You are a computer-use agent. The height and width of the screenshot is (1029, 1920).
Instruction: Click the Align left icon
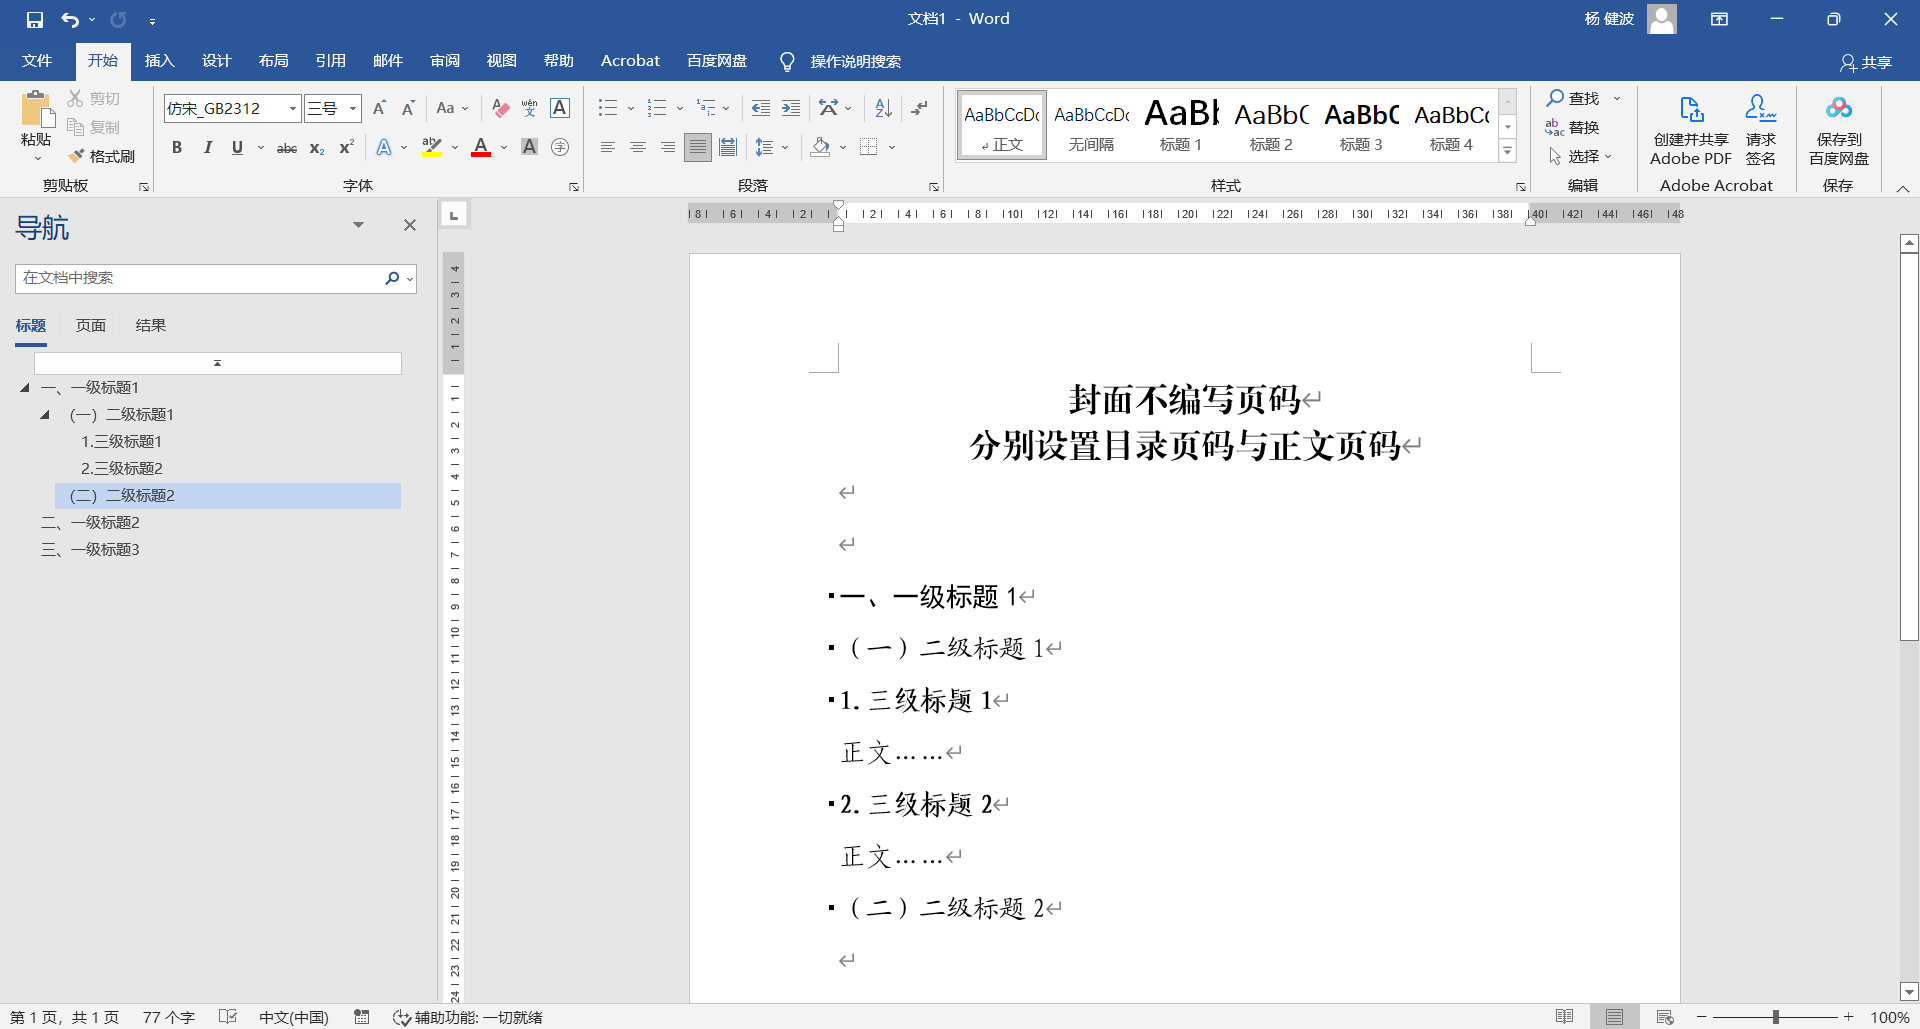607,148
